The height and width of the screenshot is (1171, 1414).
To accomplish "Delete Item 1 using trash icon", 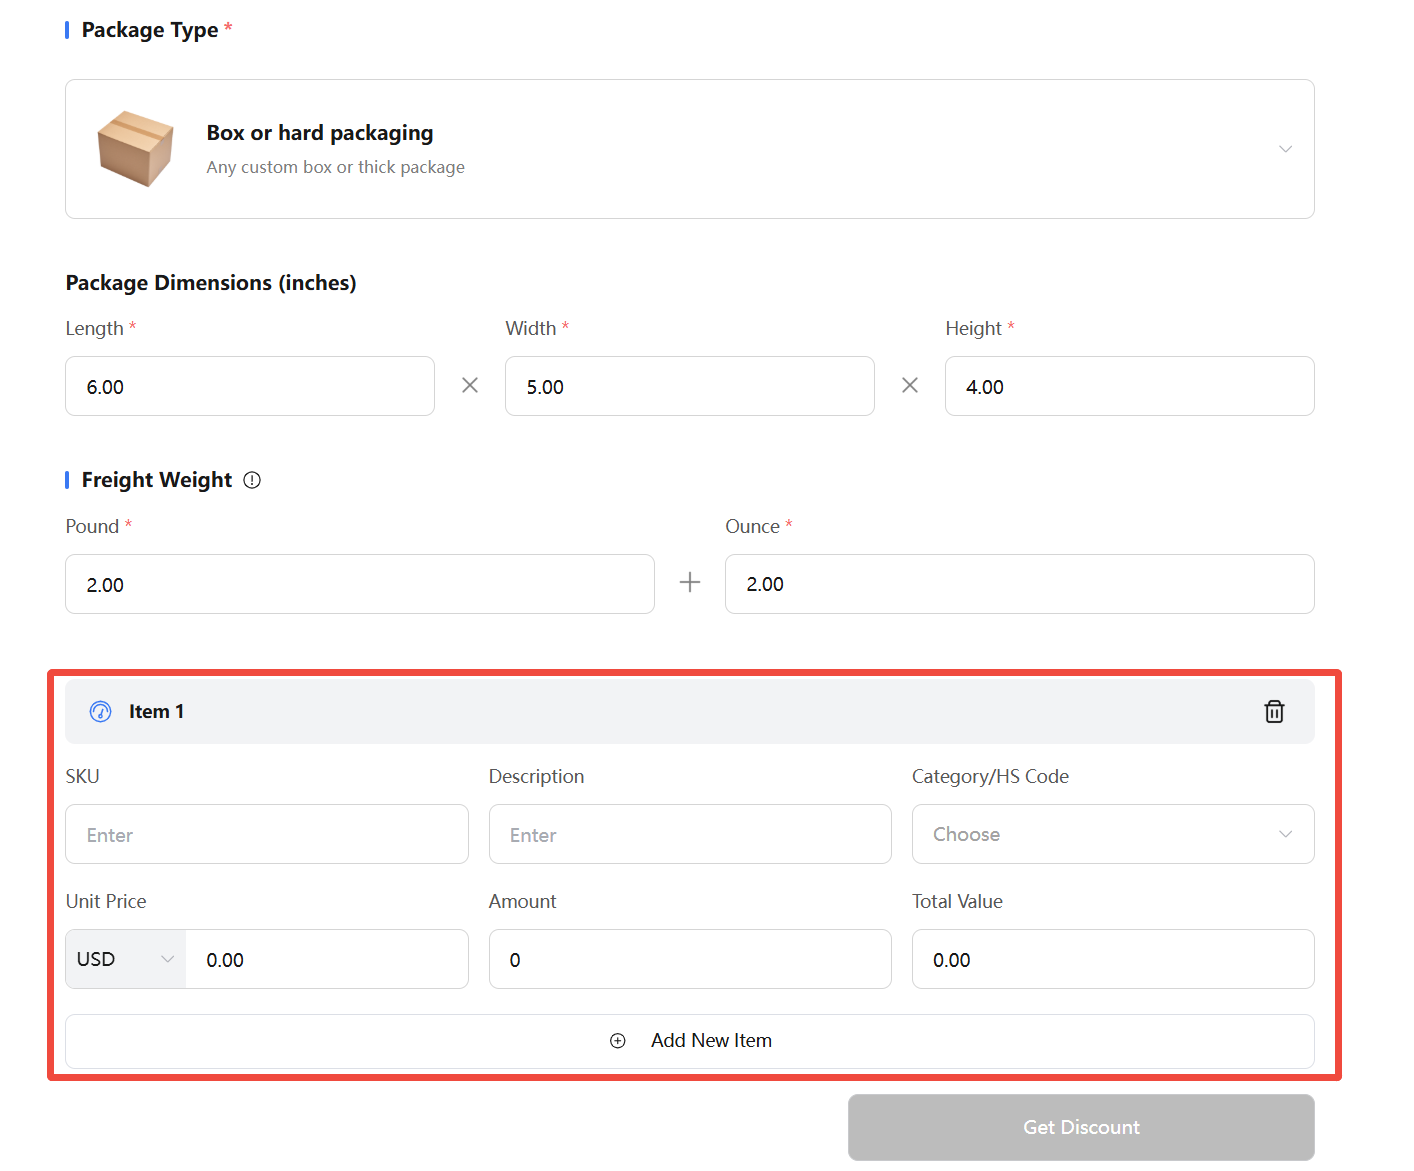I will [1273, 712].
